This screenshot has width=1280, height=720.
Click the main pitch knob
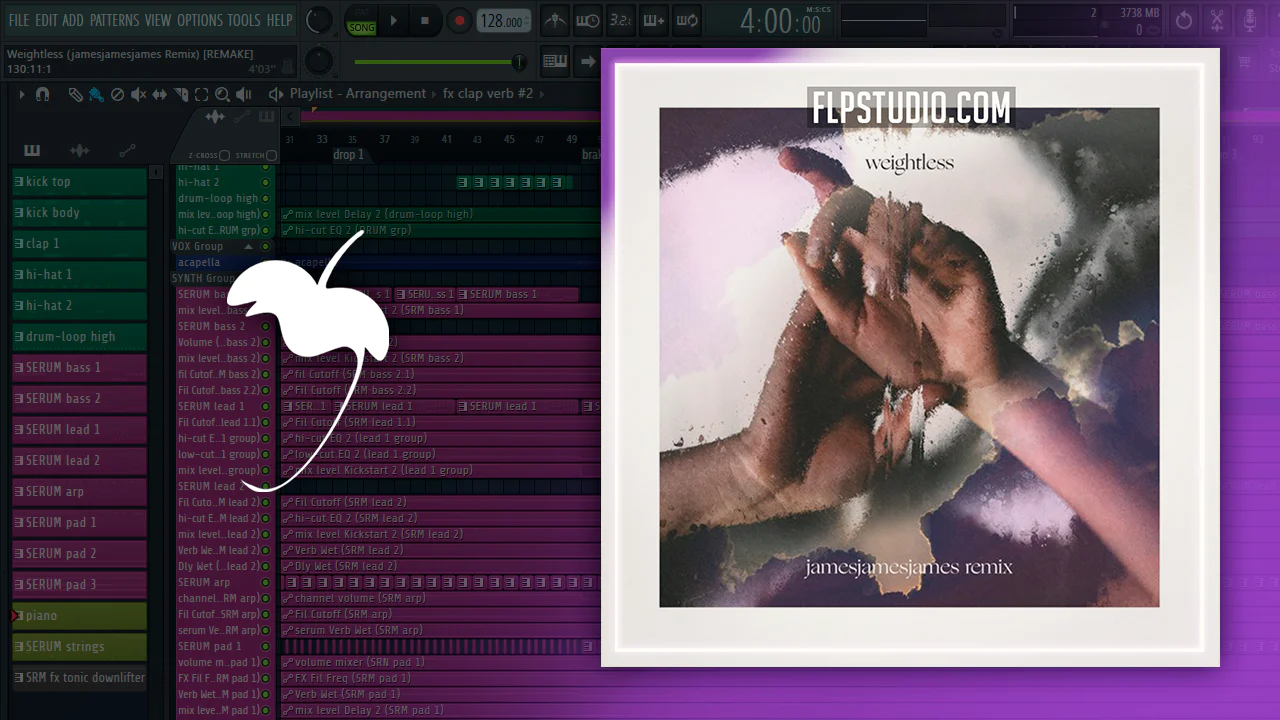[x=318, y=61]
